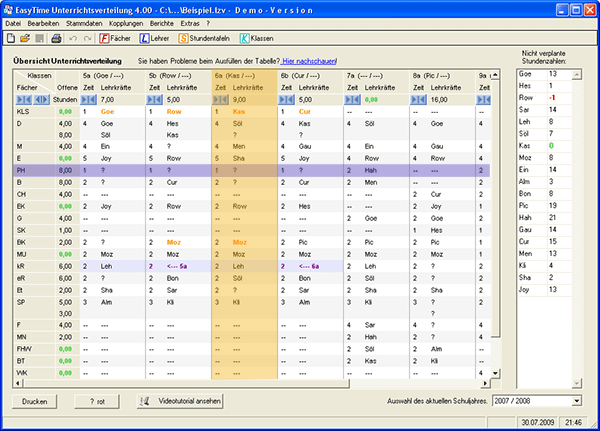Toggle column width icon for class 6b
The image size is (600, 431).
pos(287,100)
